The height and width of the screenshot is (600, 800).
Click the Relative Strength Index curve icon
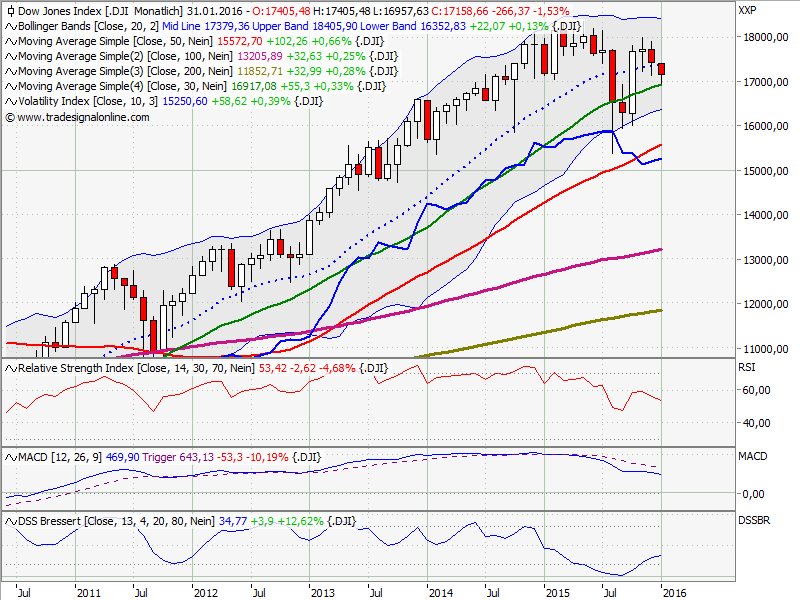tap(11, 369)
